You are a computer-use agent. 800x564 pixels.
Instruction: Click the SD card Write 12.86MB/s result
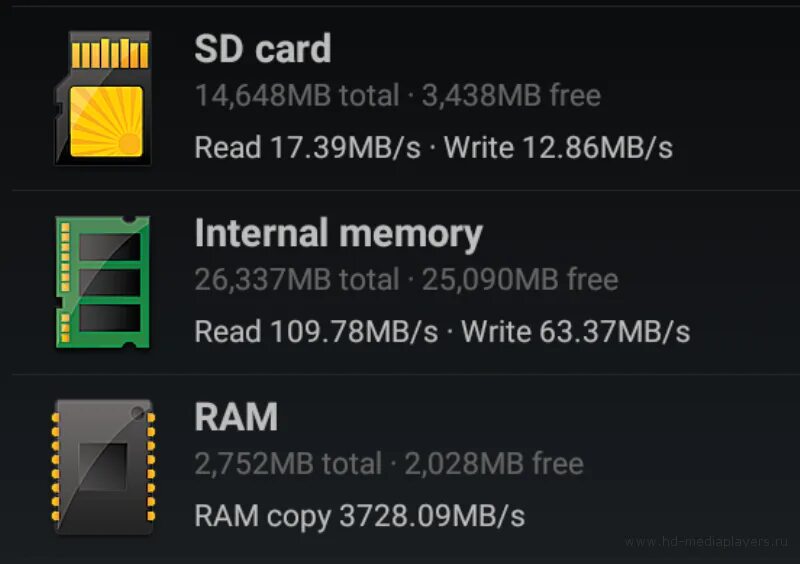[x=558, y=148]
